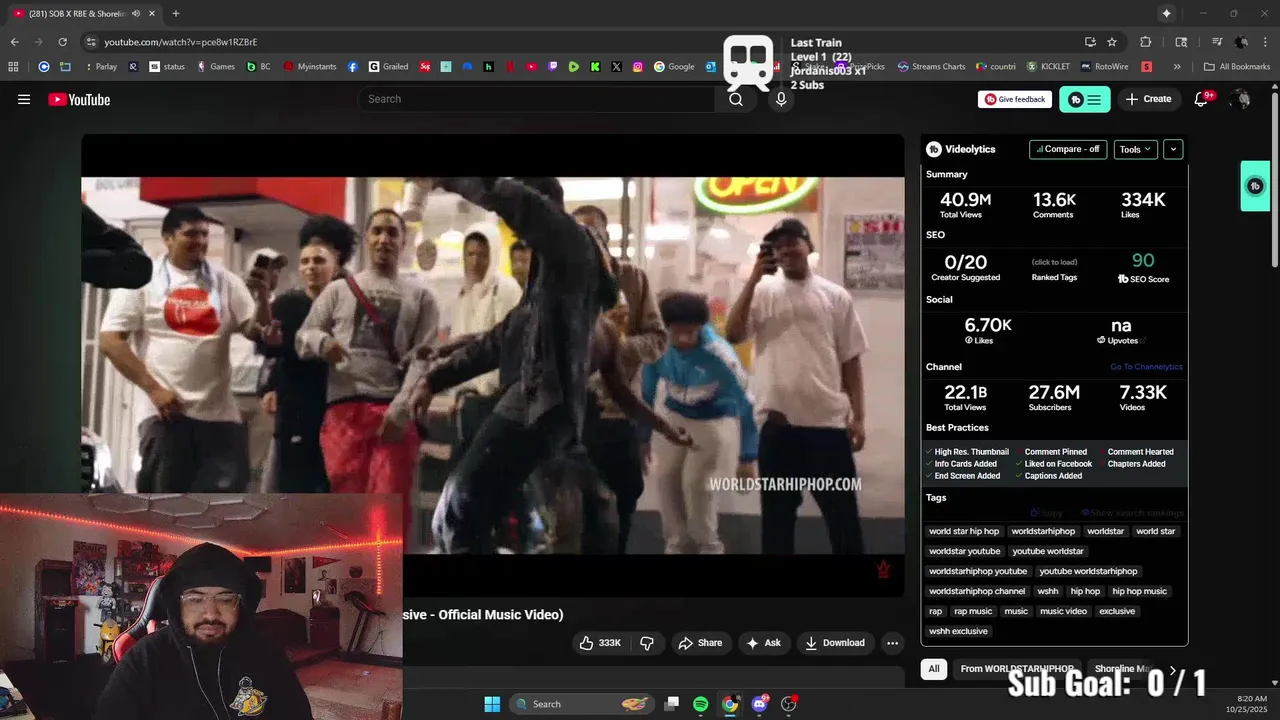Open a new browser tab
The height and width of the screenshot is (720, 1280).
pos(175,13)
